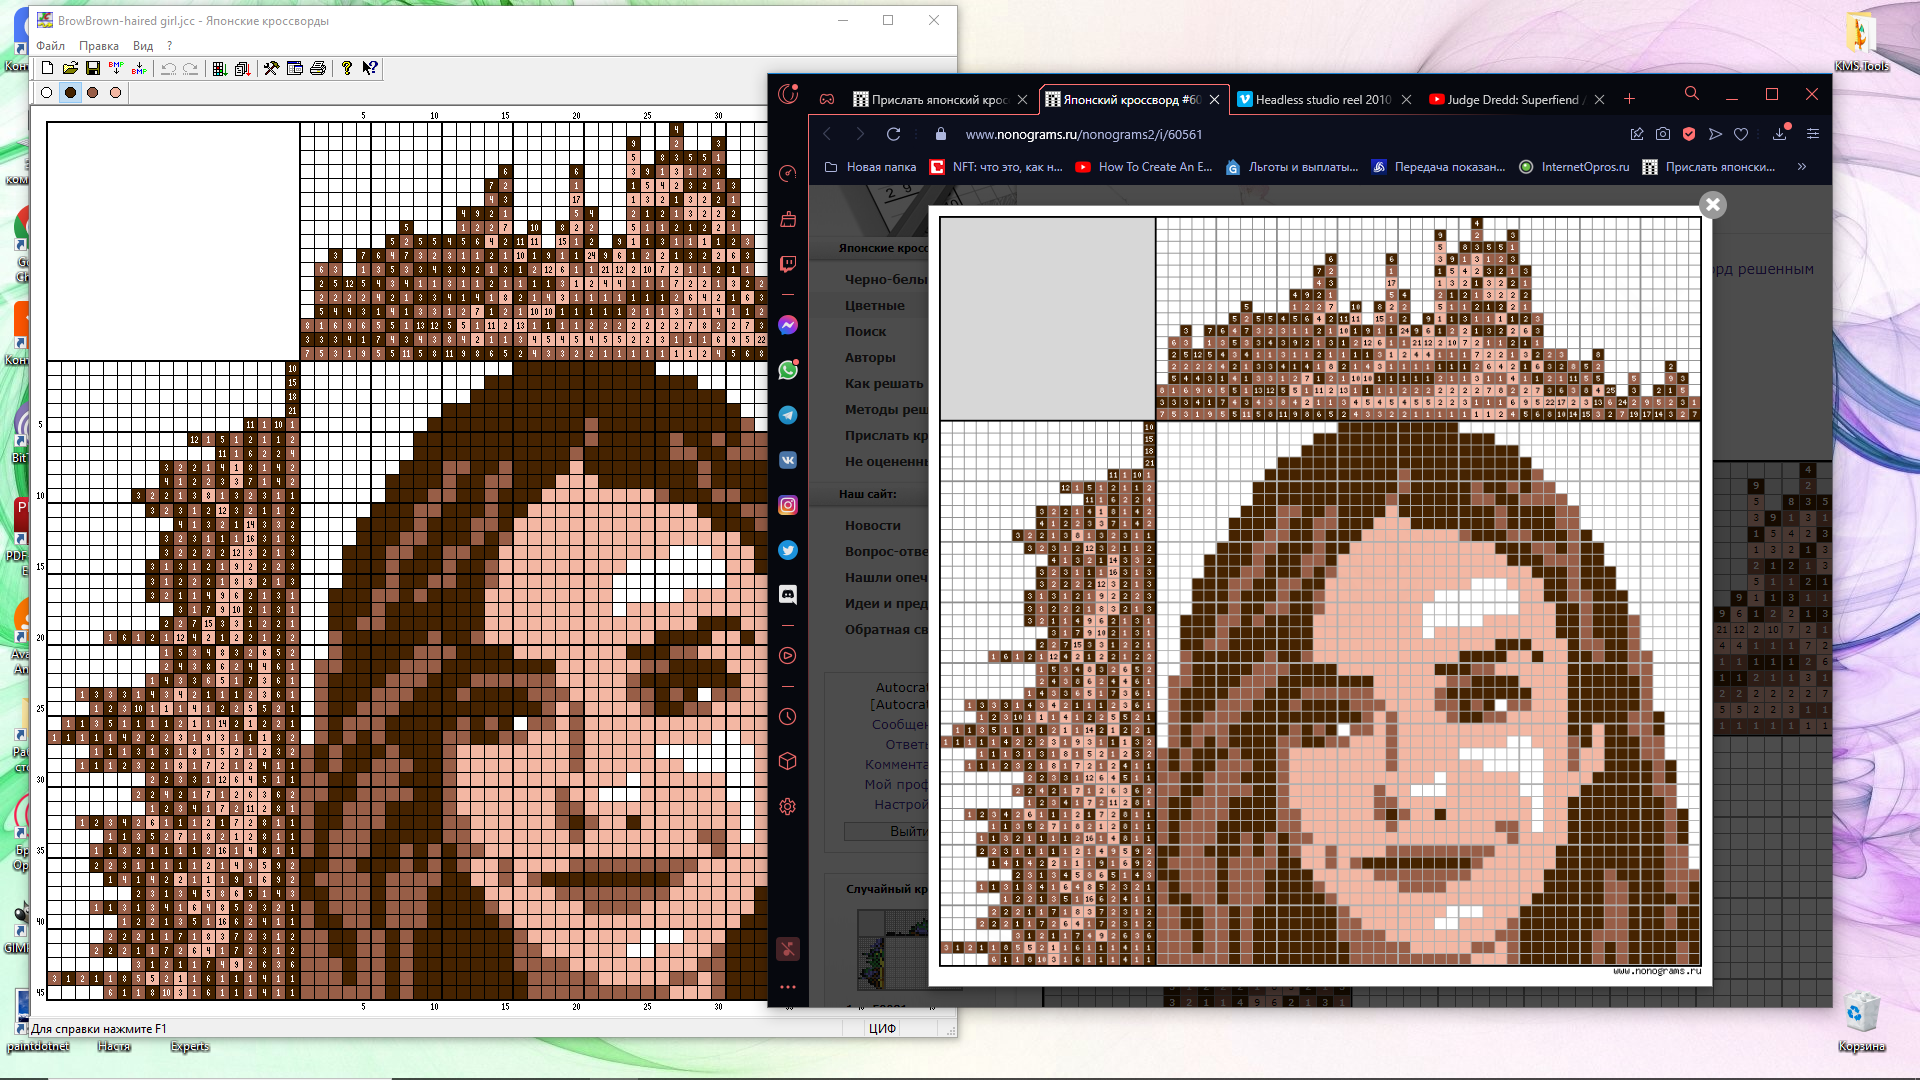Open Telegram in the browser sidebar

click(x=788, y=415)
